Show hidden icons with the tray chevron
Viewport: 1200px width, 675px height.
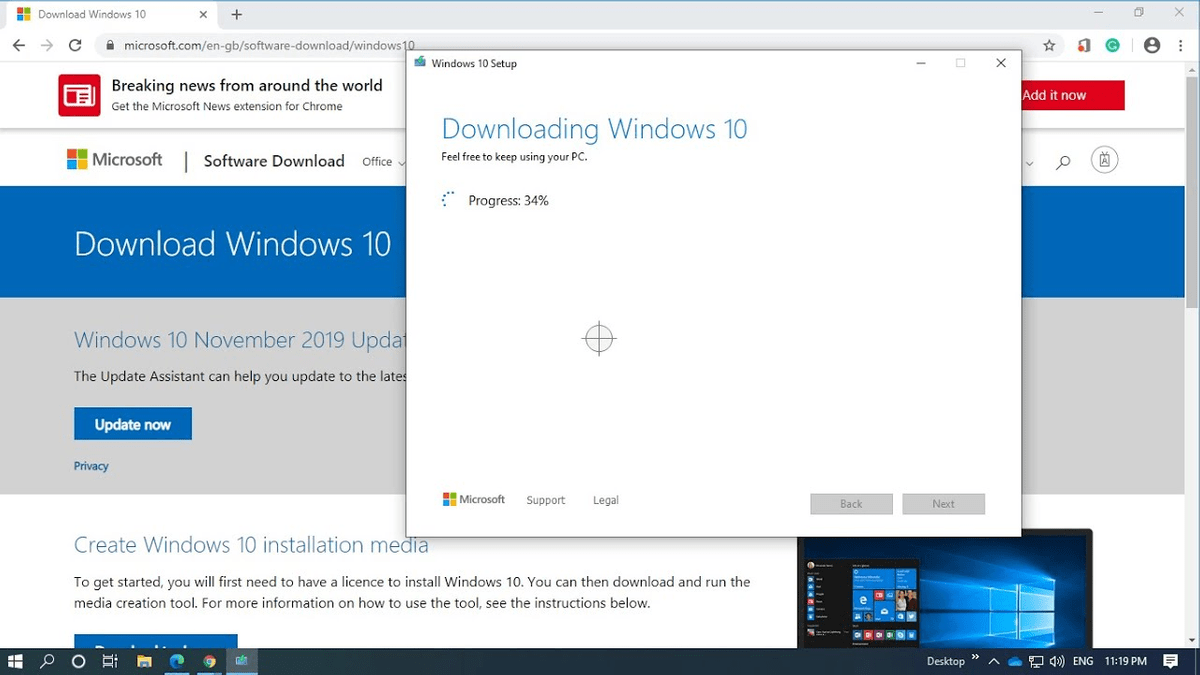pyautogui.click(x=993, y=661)
